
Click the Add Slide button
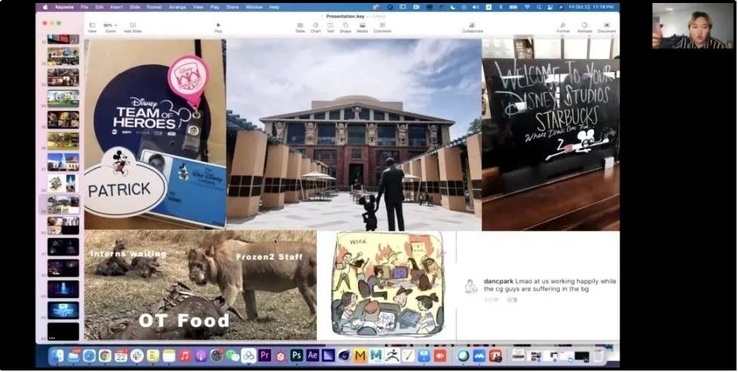(x=133, y=27)
